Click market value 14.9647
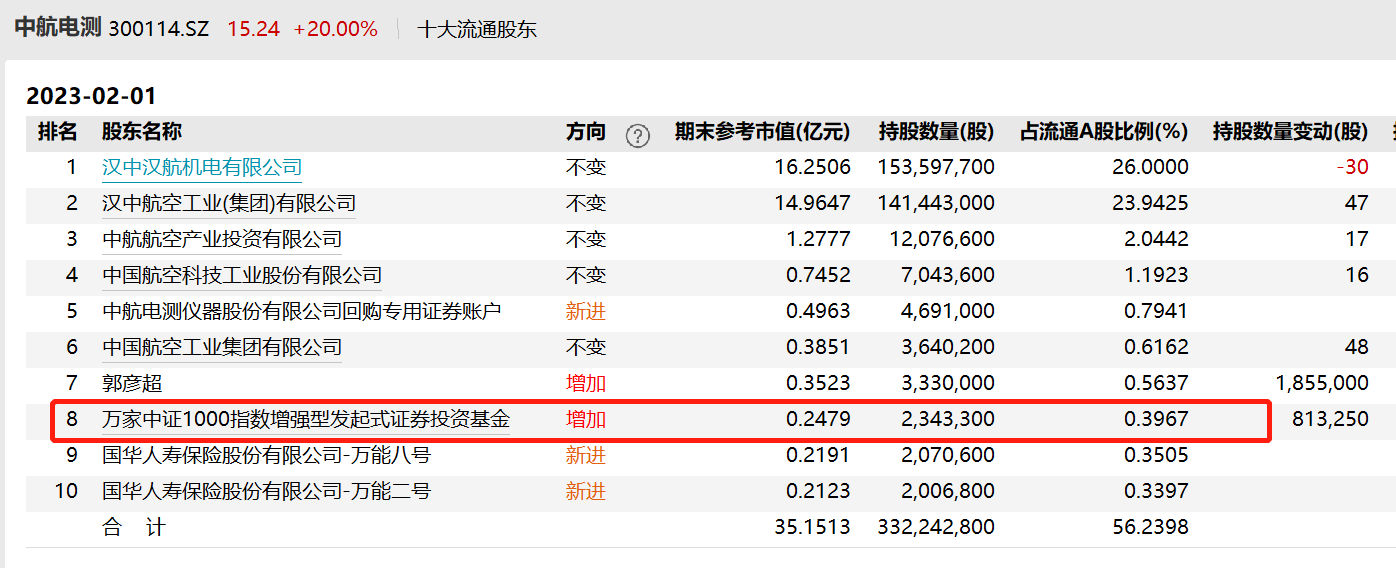Screen dimensions: 1396x568 [x=812, y=203]
